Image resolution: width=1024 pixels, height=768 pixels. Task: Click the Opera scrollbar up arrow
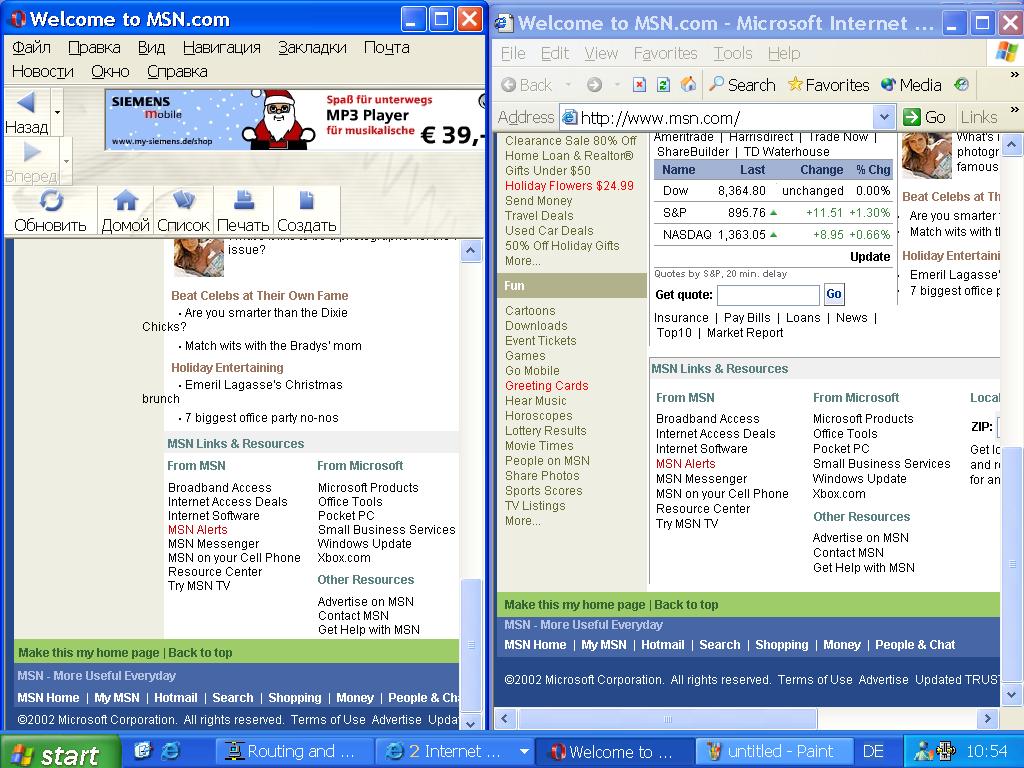(x=471, y=251)
